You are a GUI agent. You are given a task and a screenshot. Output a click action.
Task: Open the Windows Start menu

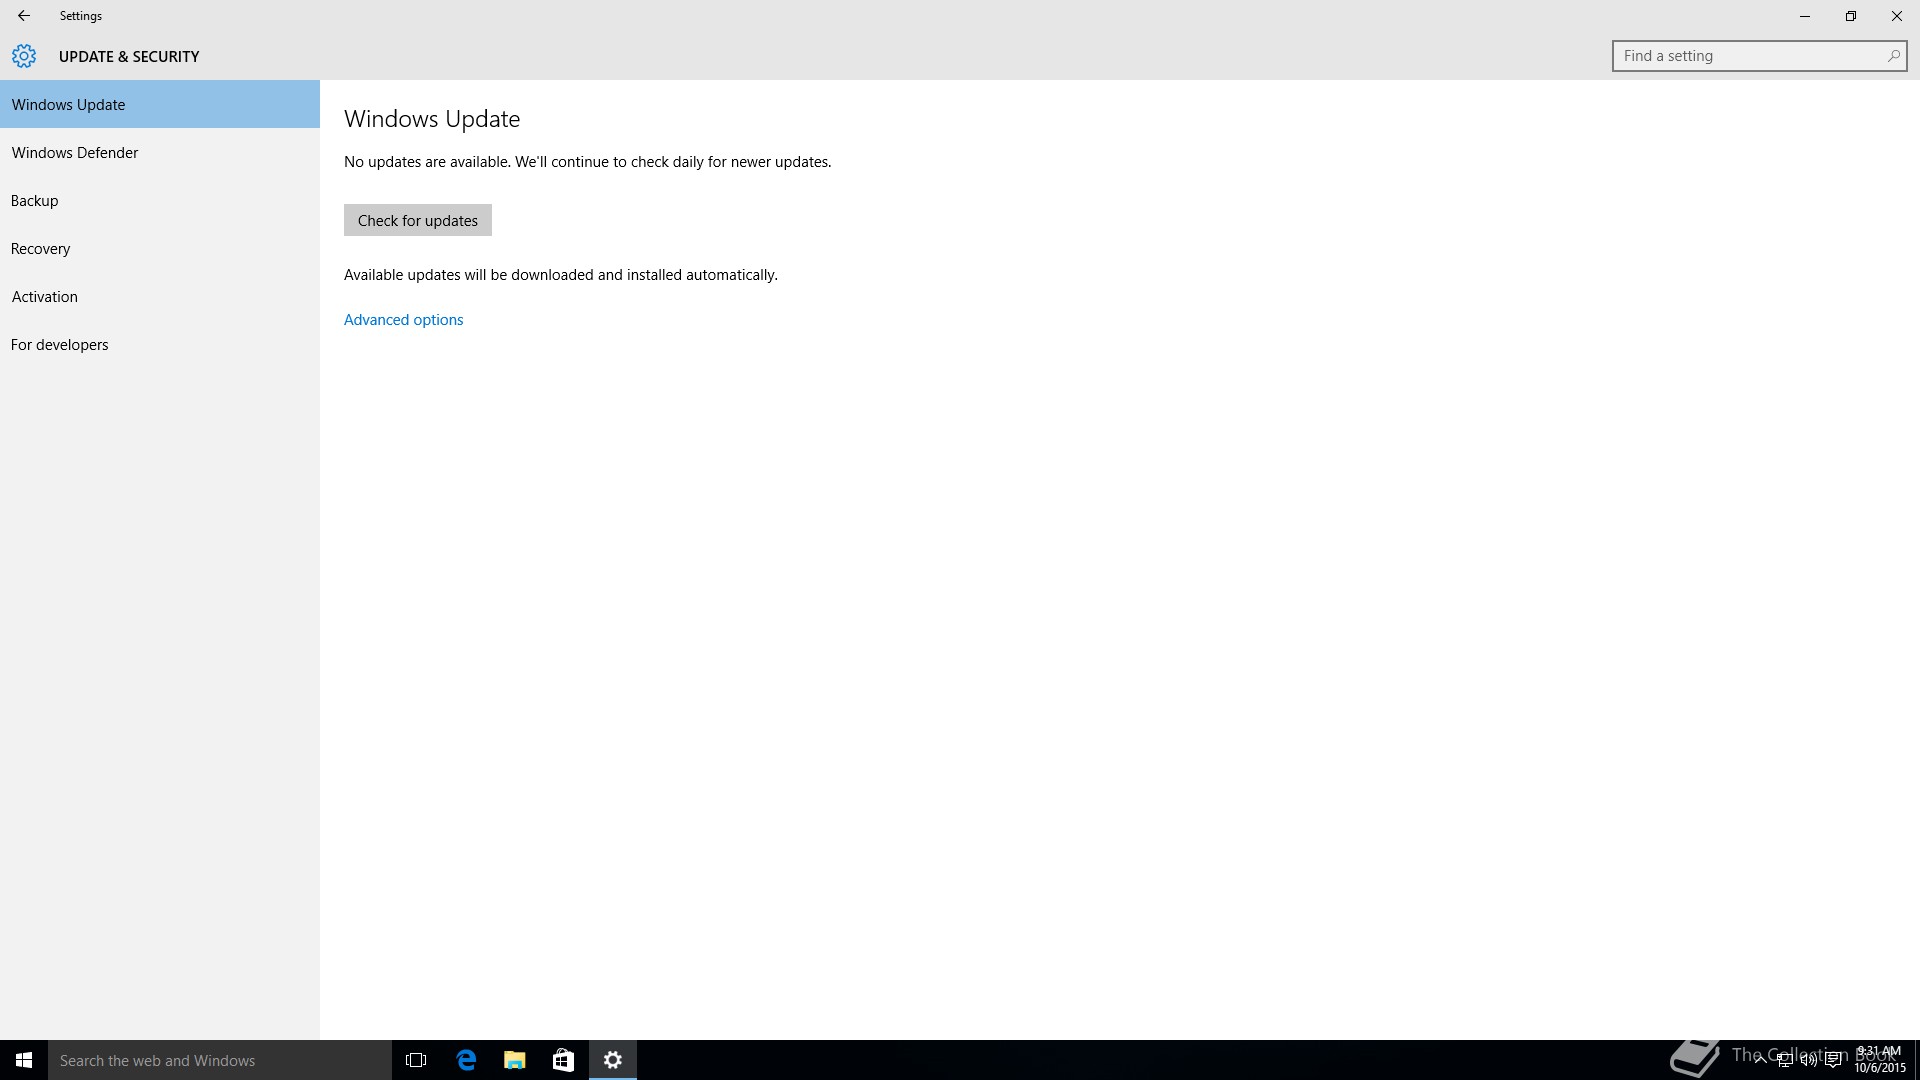coord(24,1060)
